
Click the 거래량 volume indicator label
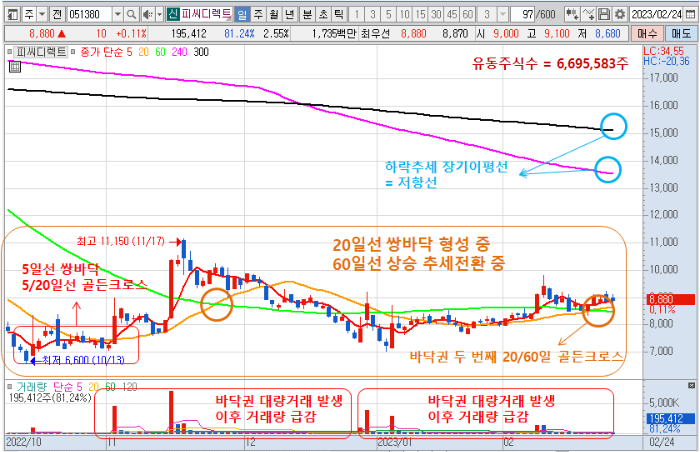33,386
